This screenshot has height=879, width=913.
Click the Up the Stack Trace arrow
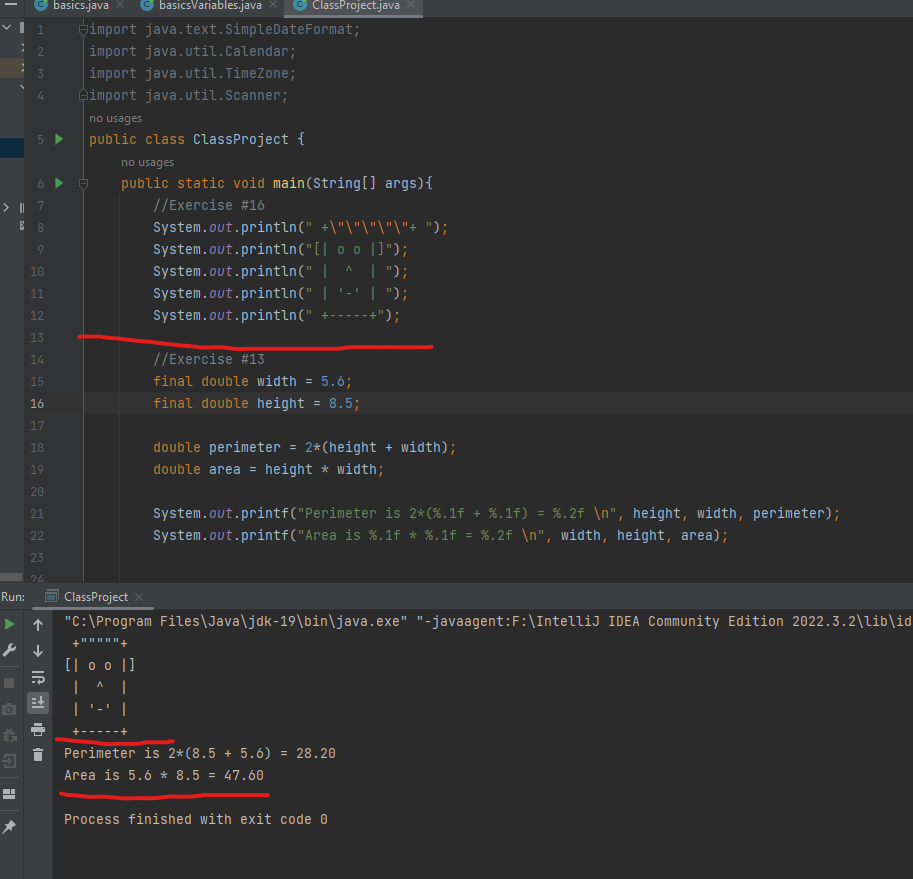[x=38, y=625]
